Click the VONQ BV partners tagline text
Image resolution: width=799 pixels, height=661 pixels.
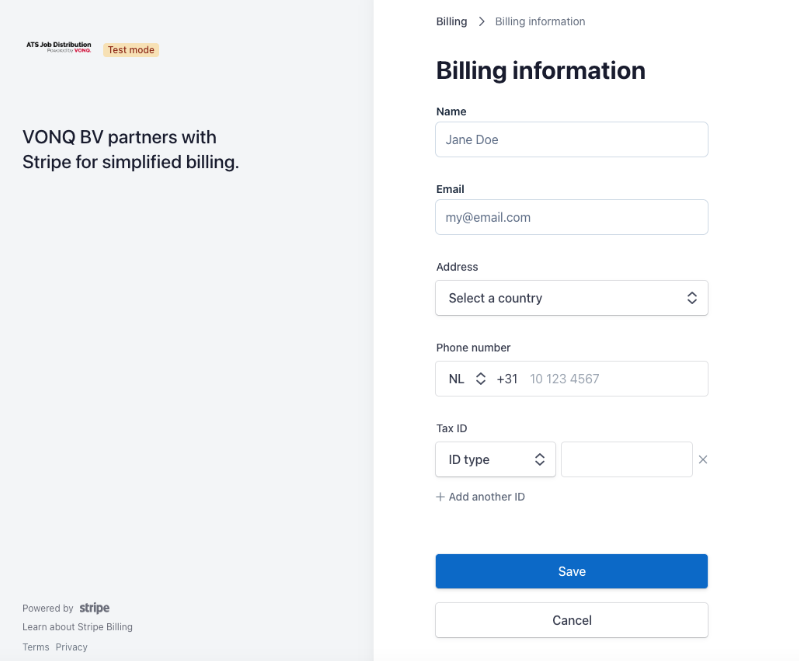(130, 149)
